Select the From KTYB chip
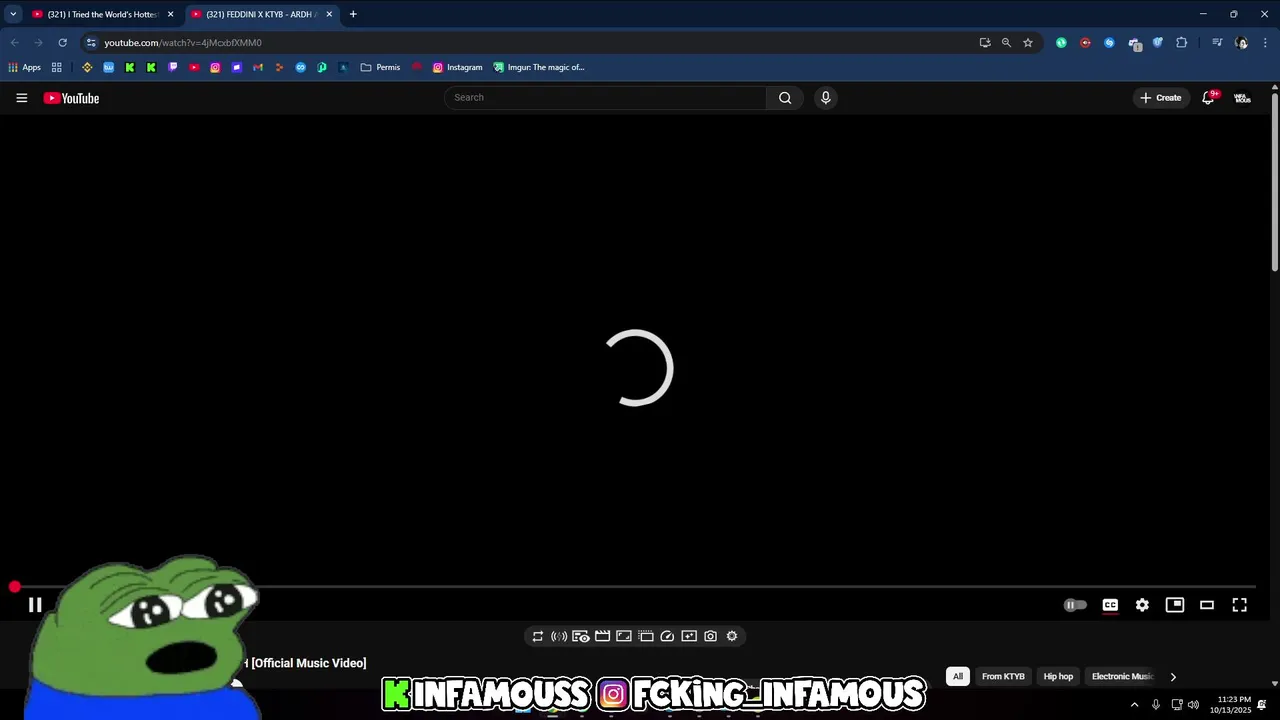 pos(1003,676)
